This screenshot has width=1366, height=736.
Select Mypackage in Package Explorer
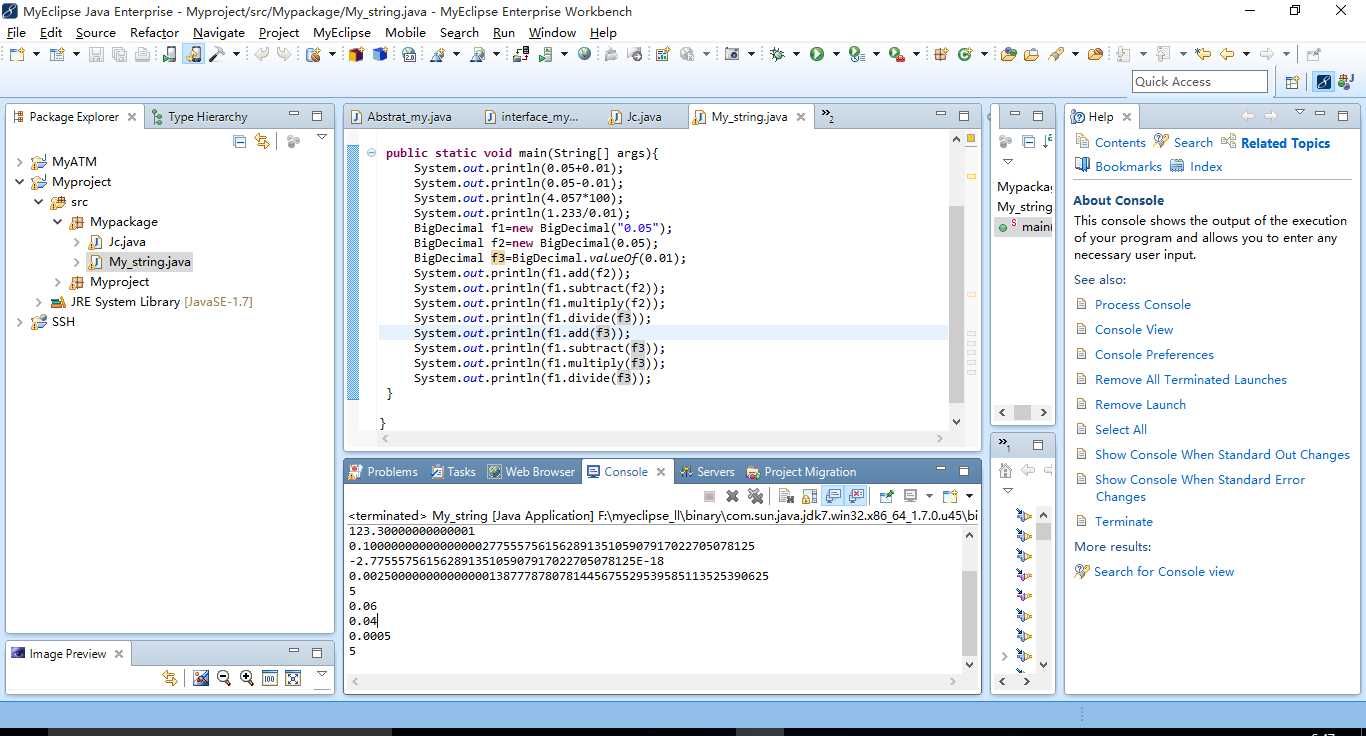124,222
